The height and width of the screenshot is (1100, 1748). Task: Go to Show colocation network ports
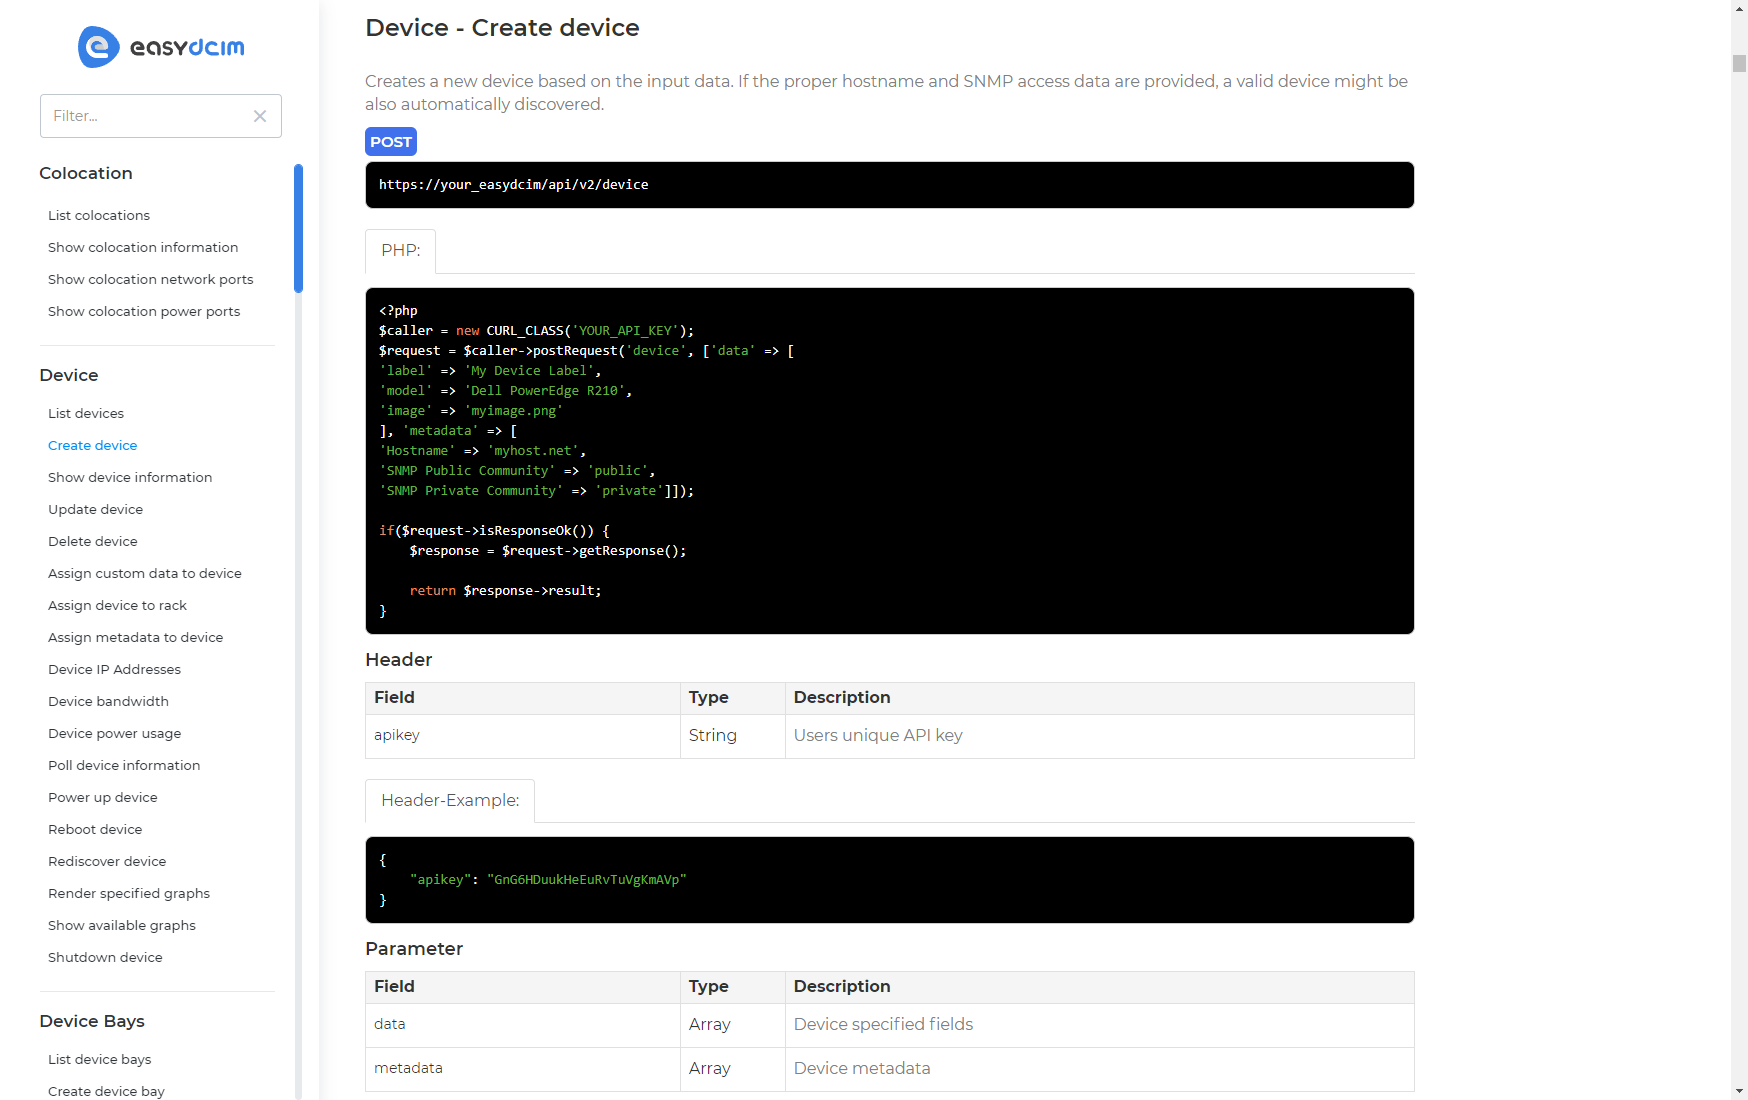150,279
